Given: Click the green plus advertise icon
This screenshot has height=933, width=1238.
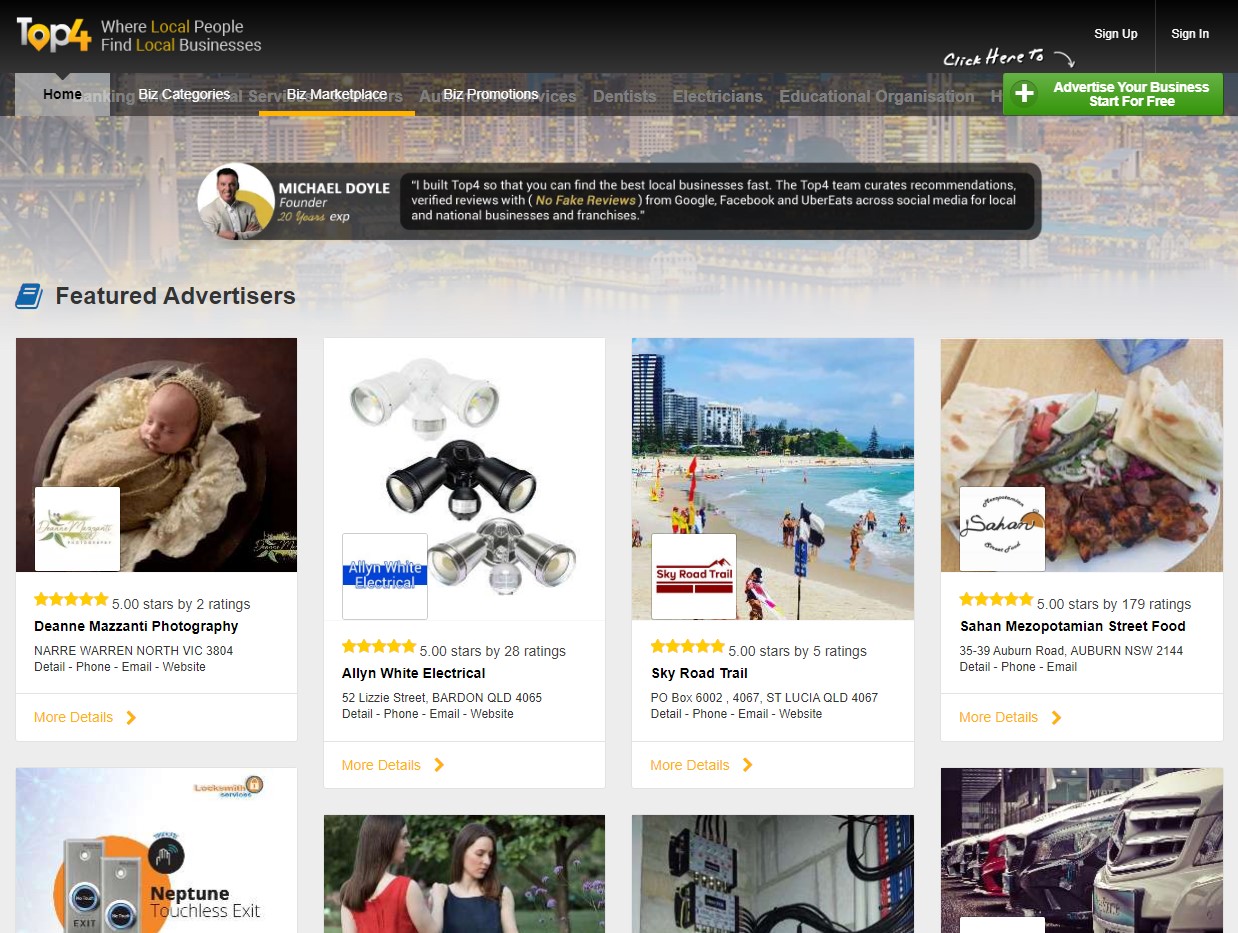Looking at the screenshot, I should (x=1024, y=94).
